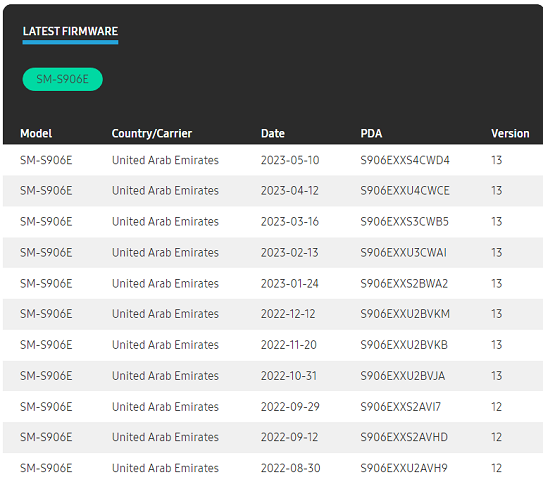
Task: Open firmware S906EXXU2BVKM row
Action: point(273,314)
